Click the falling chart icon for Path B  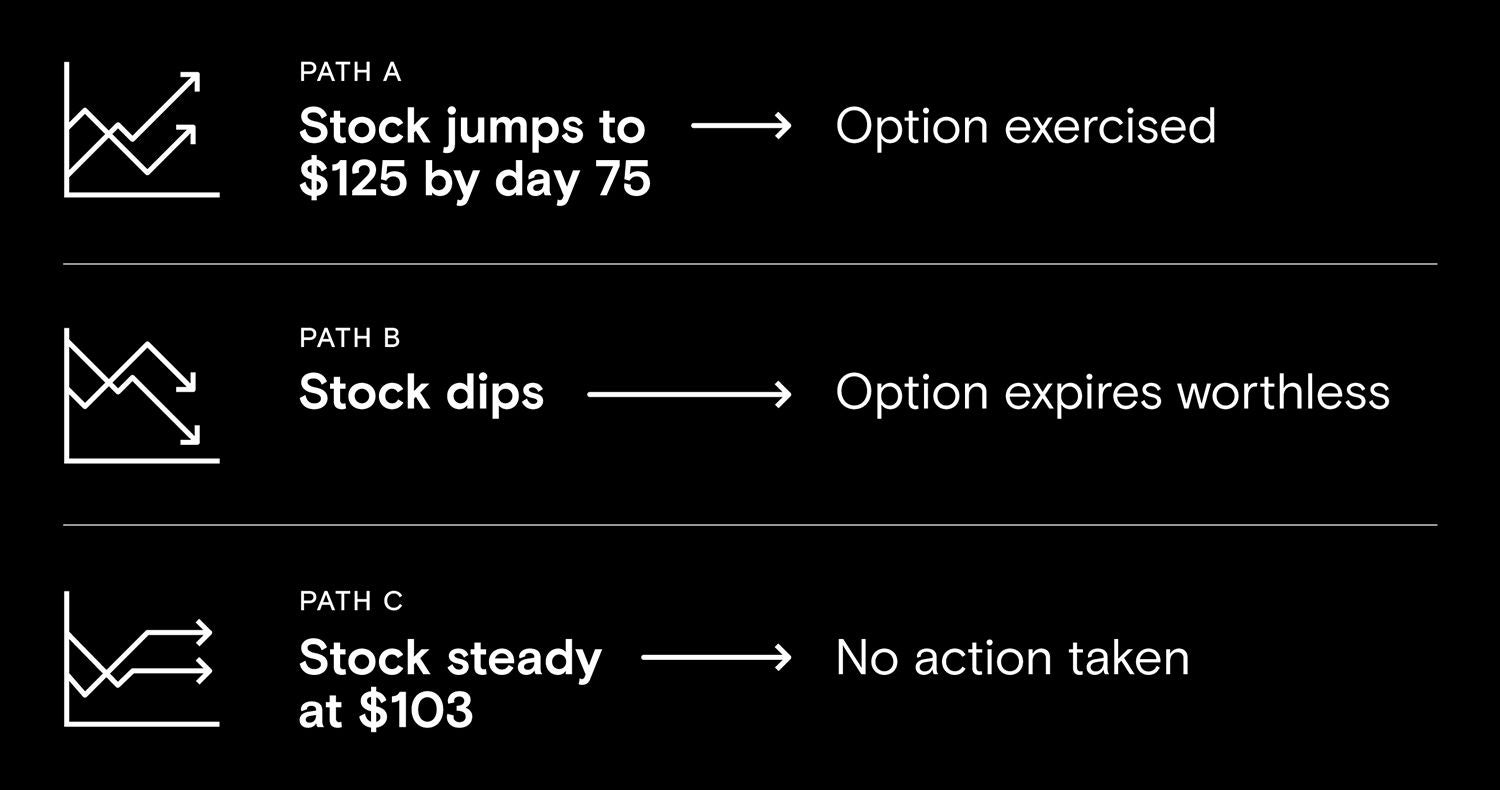coord(140,396)
